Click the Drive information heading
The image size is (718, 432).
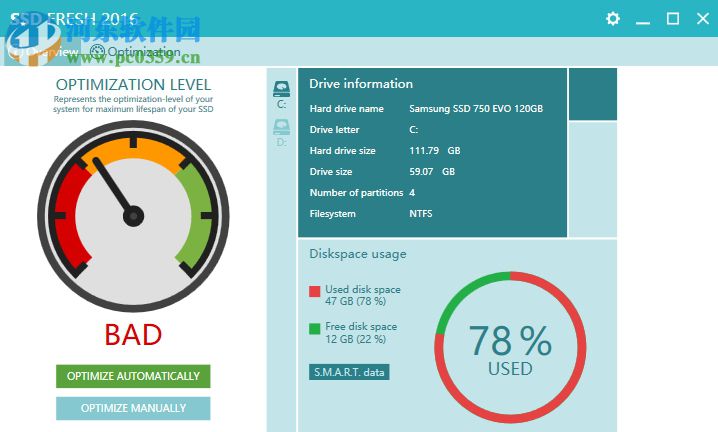pos(361,84)
